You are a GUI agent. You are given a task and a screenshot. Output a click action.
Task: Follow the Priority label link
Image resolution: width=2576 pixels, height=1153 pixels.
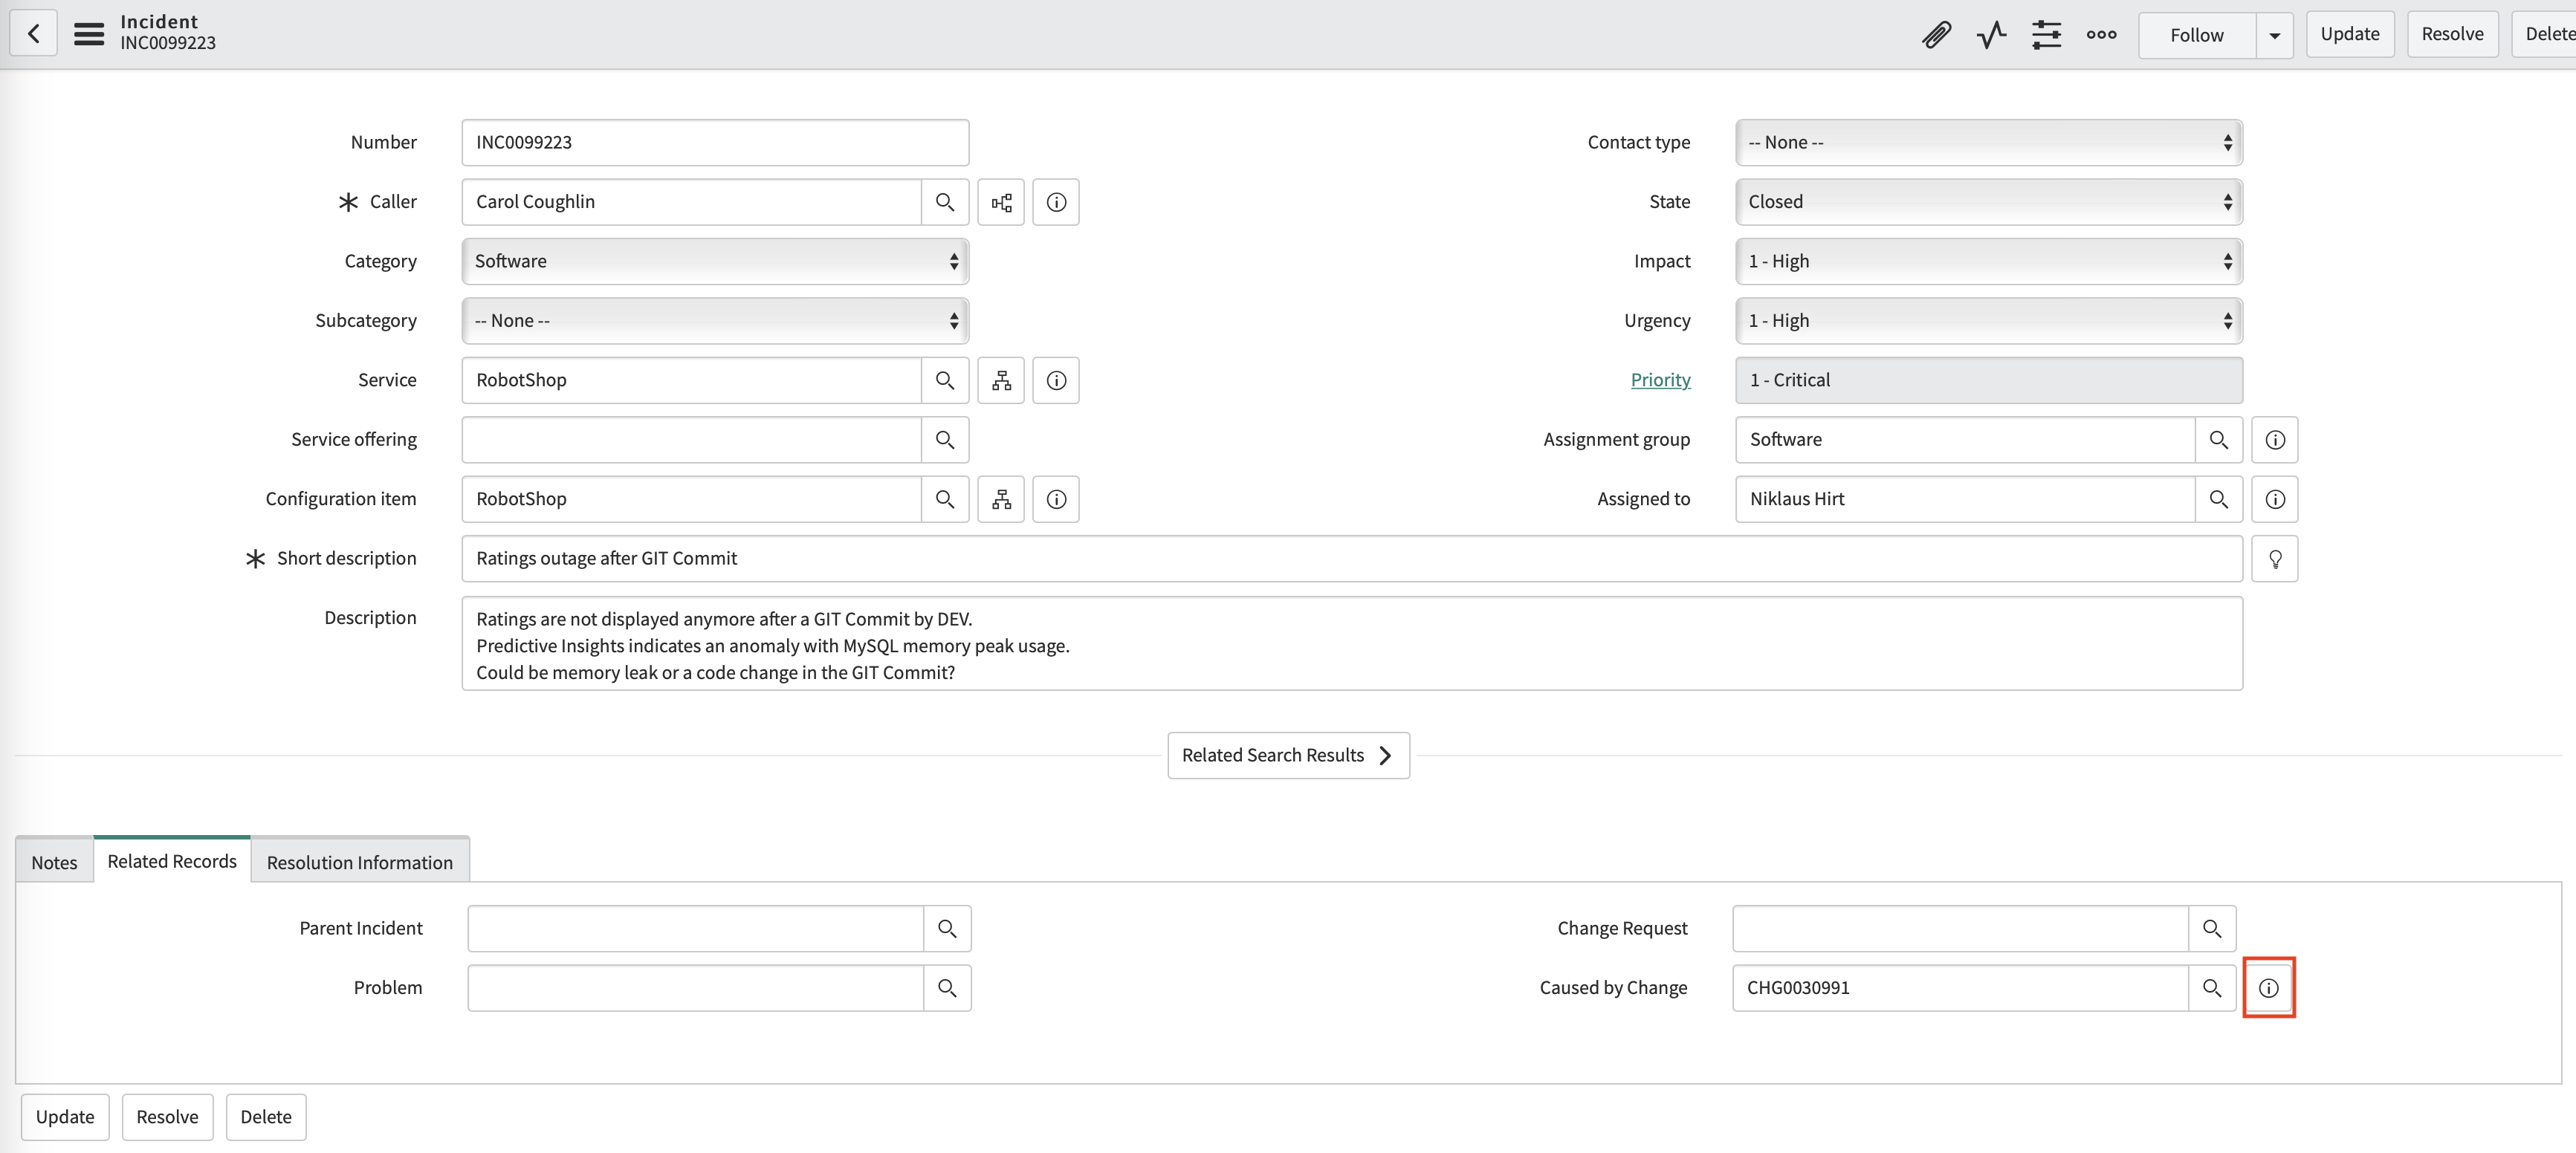(1660, 380)
